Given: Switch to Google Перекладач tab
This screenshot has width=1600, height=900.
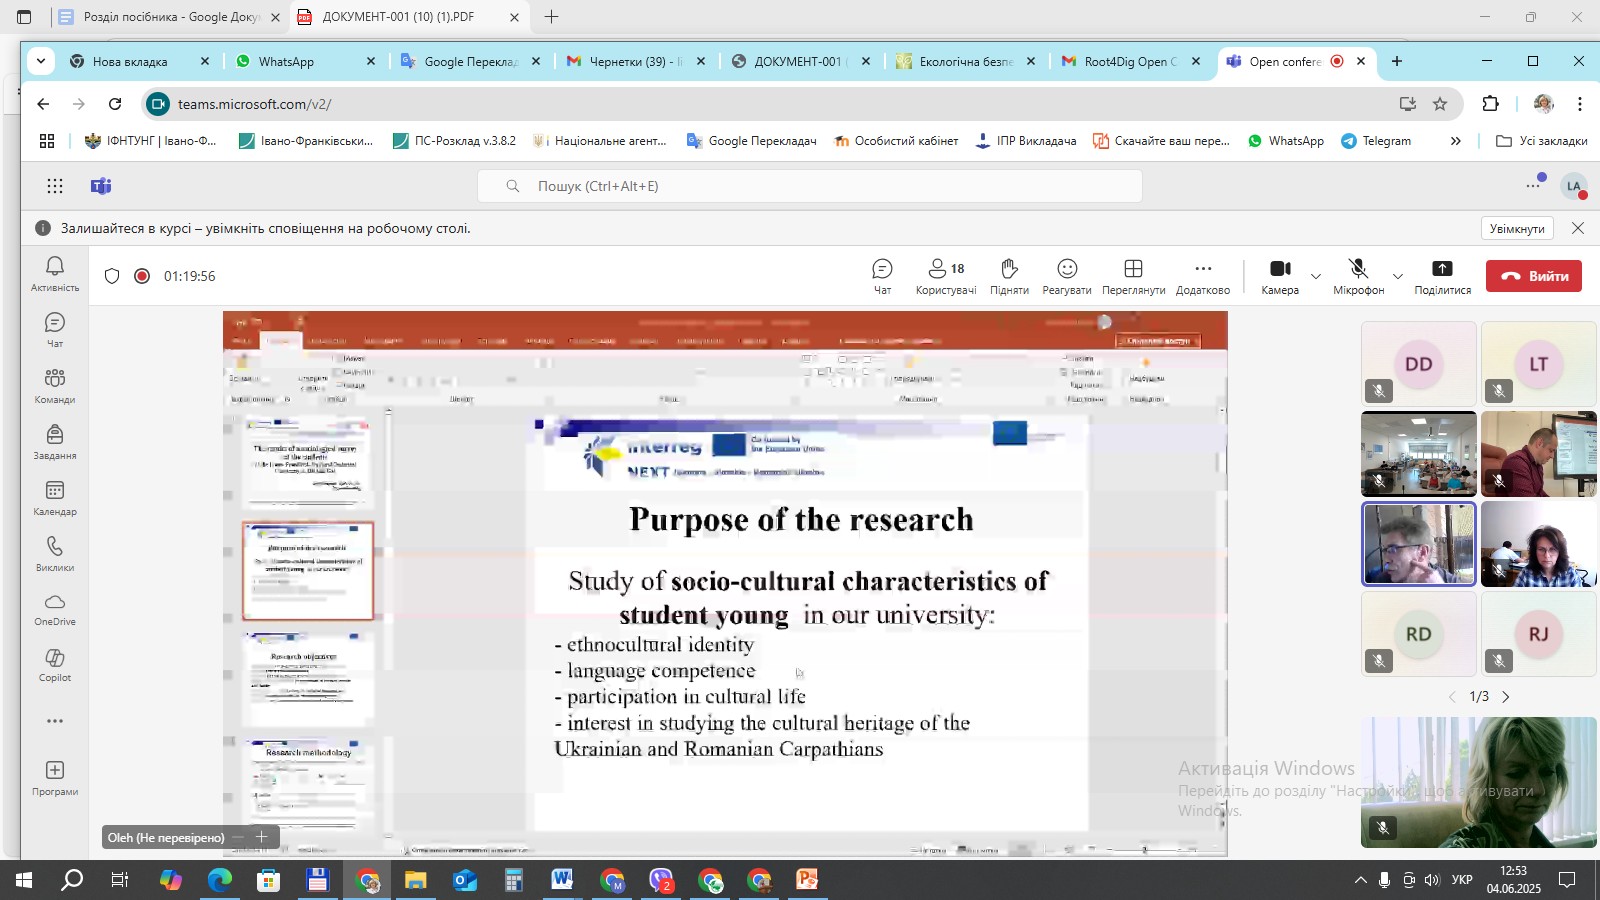Looking at the screenshot, I should pos(470,61).
